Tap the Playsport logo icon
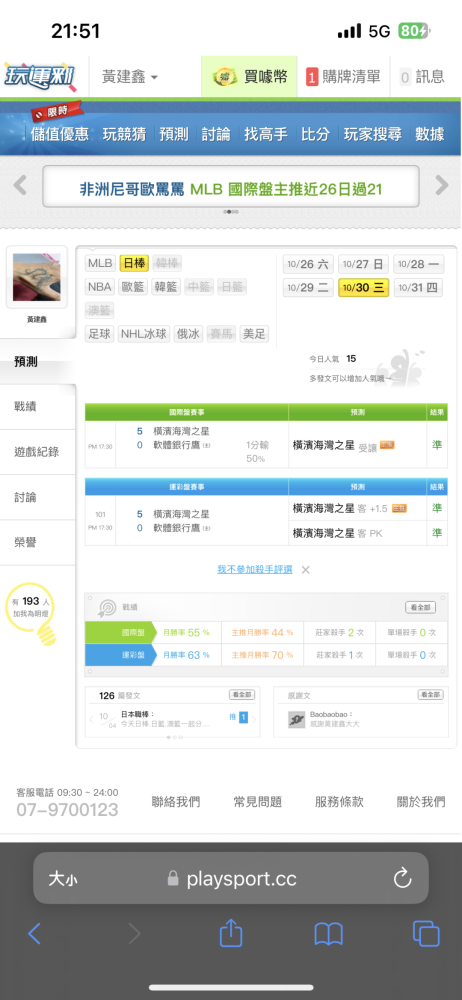The width and height of the screenshot is (462, 1000). pos(40,77)
